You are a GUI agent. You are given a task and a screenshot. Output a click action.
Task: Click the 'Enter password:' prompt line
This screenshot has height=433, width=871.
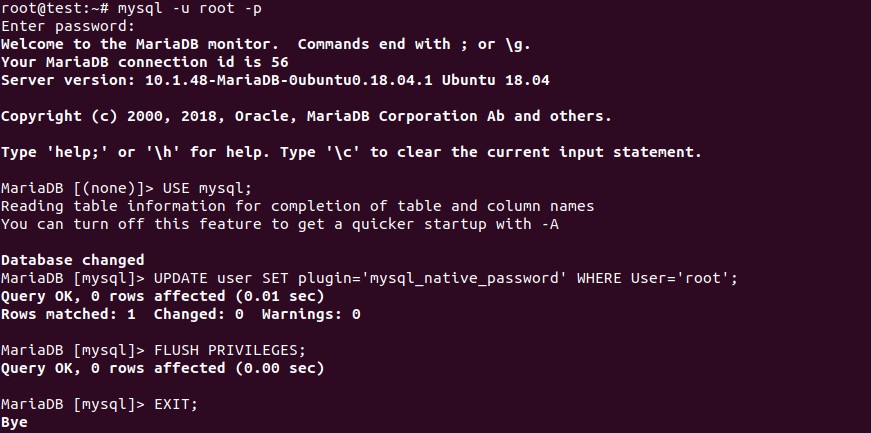pyautogui.click(x=68, y=26)
